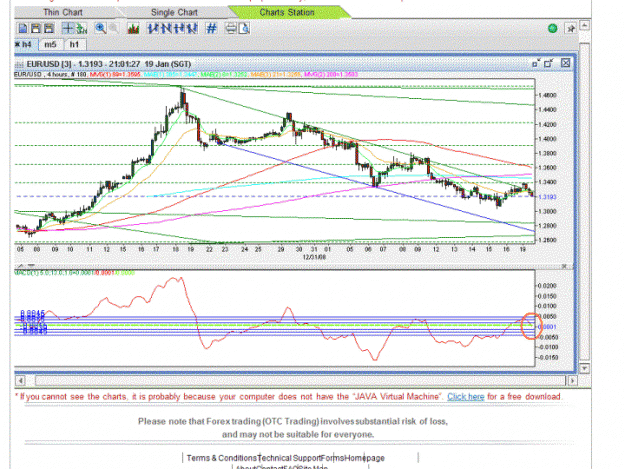Click the horizontal scrollbar right arrow
The width and height of the screenshot is (625, 469).
click(x=572, y=381)
